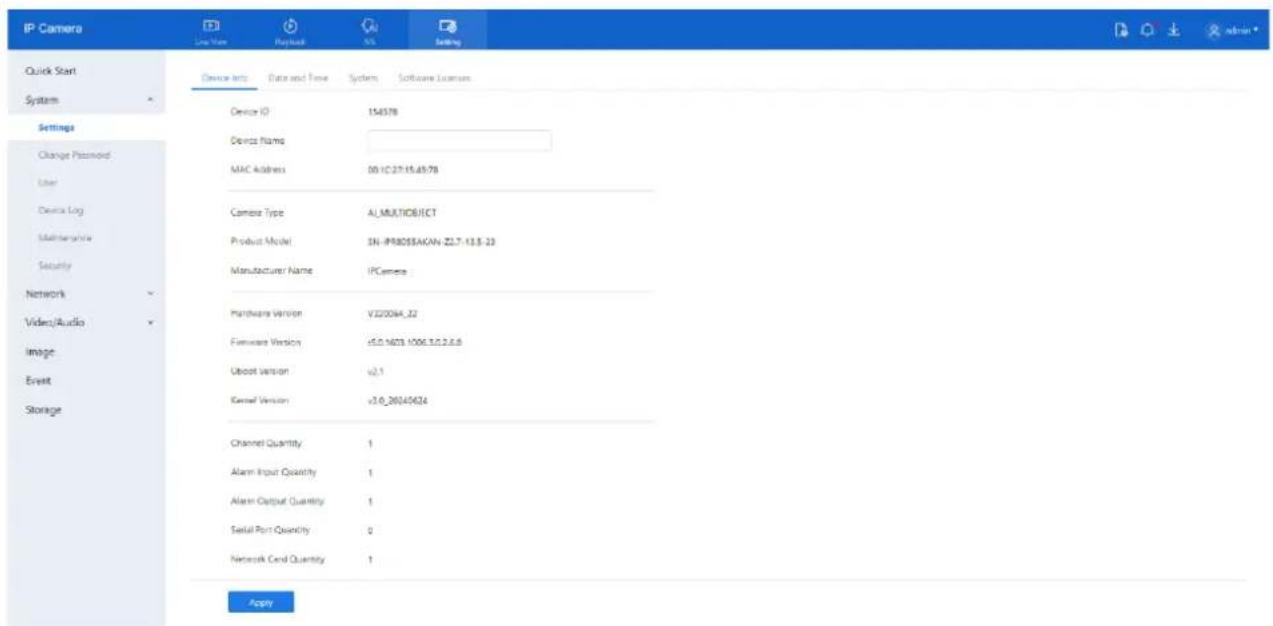Open the Playback section
Image resolution: width=1273 pixels, height=626 pixels.
pos(288,31)
